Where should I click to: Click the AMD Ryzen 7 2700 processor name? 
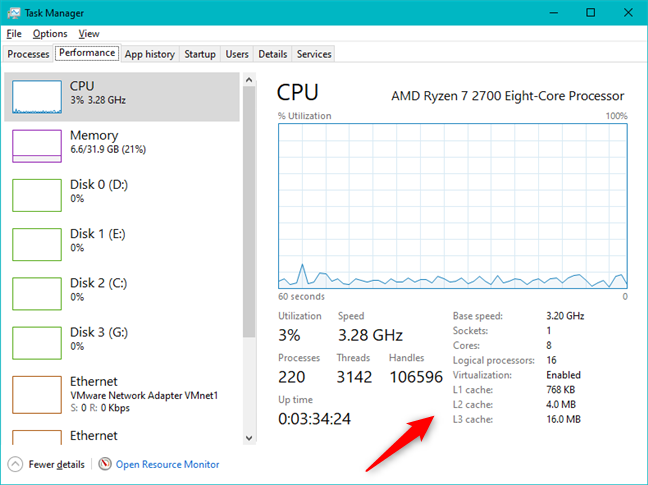pyautogui.click(x=507, y=96)
